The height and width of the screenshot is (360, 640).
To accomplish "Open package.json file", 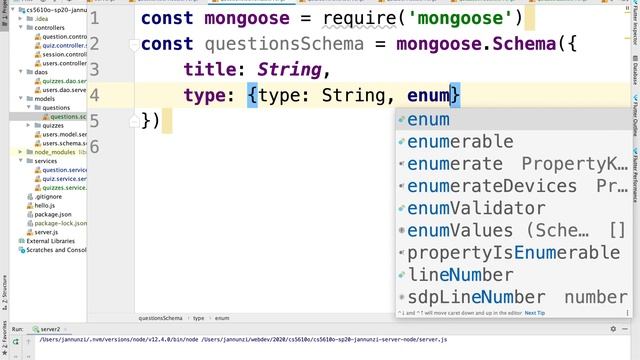I will pos(49,214).
